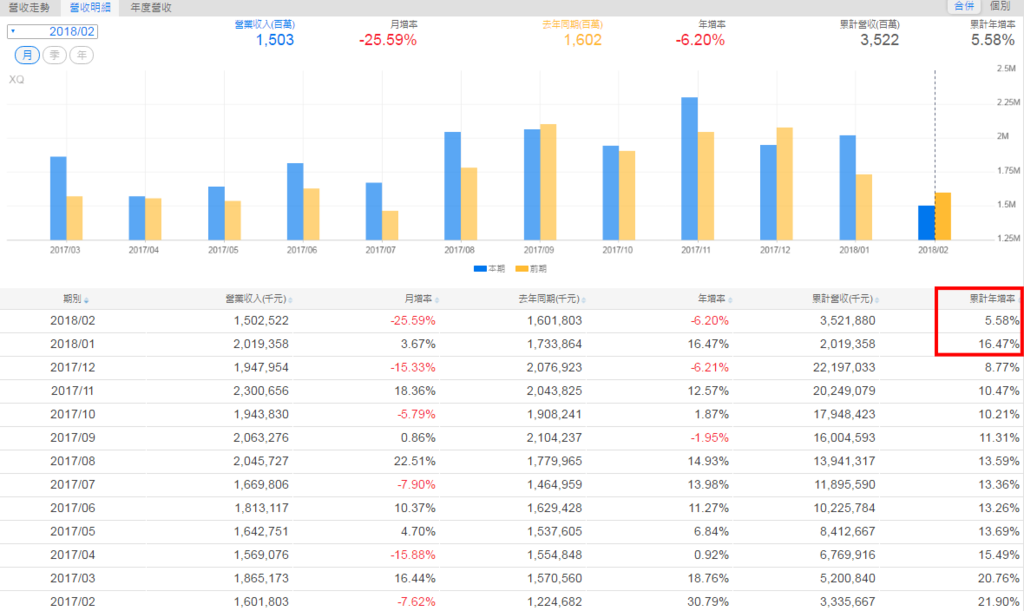Select the 年度營收 tab
The width and height of the screenshot is (1024, 611).
[151, 7]
